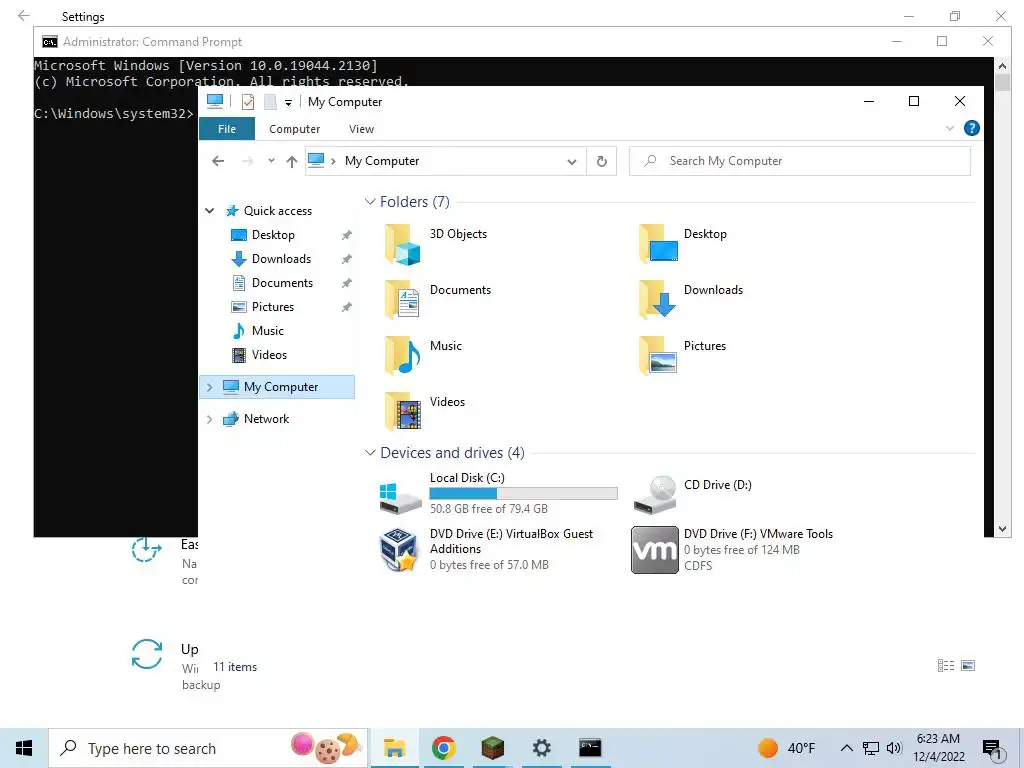The height and width of the screenshot is (768, 1024).
Task: Expand the Network tree node
Action: tap(210, 419)
